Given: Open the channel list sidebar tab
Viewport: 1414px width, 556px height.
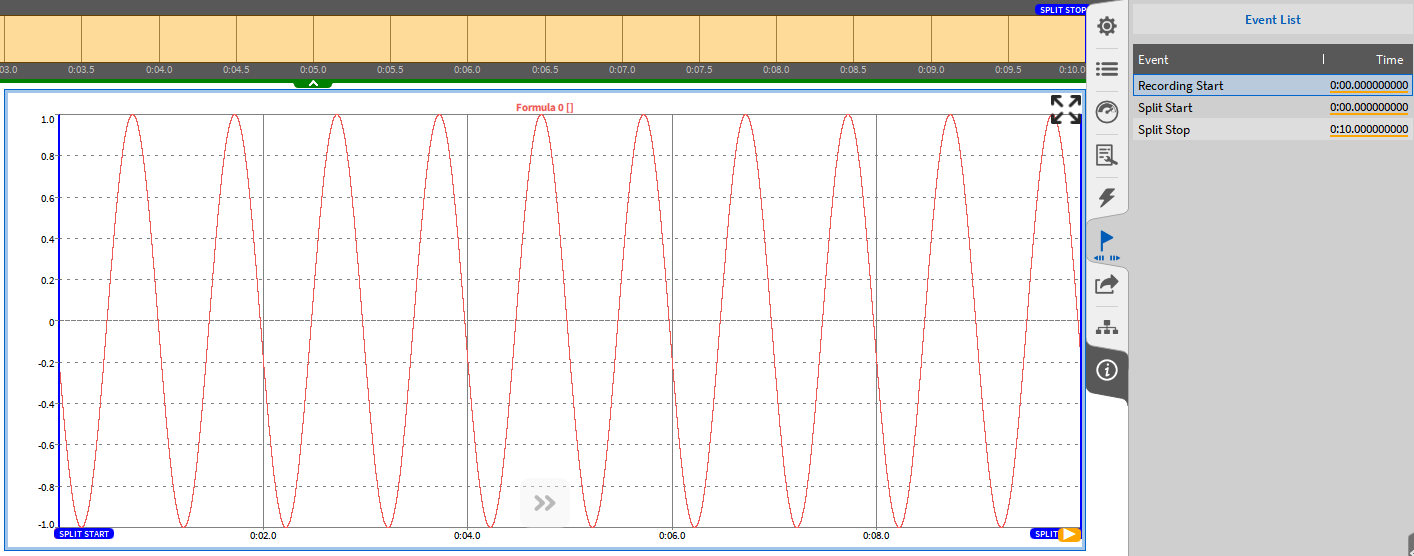Looking at the screenshot, I should click(1107, 69).
